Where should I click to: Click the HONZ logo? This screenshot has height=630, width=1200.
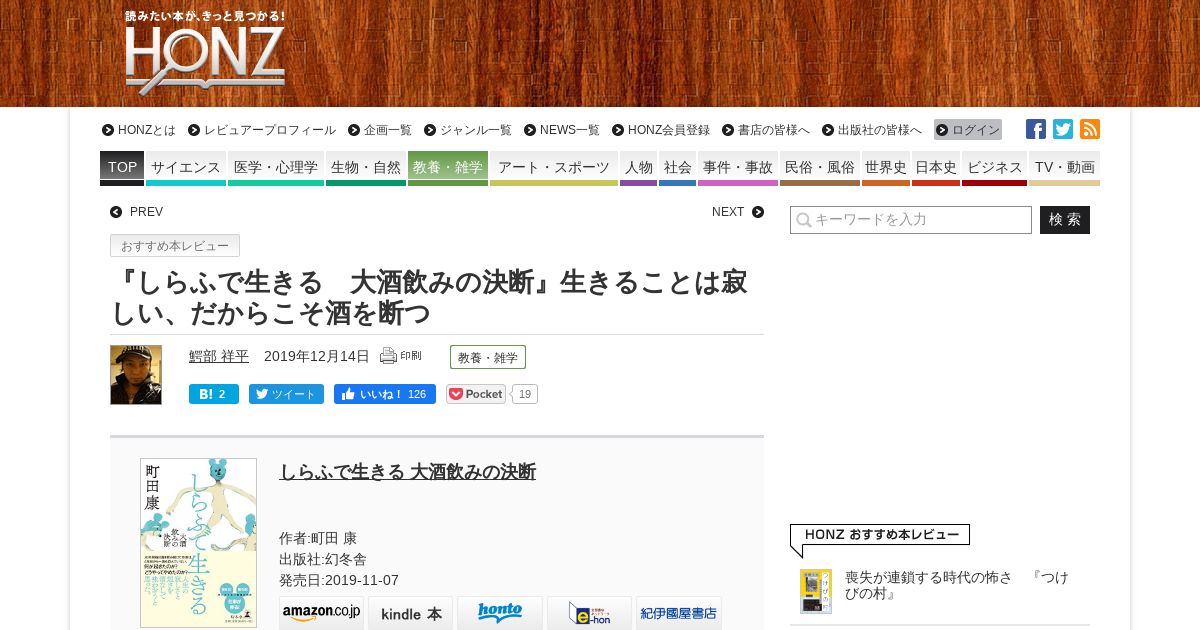point(205,53)
